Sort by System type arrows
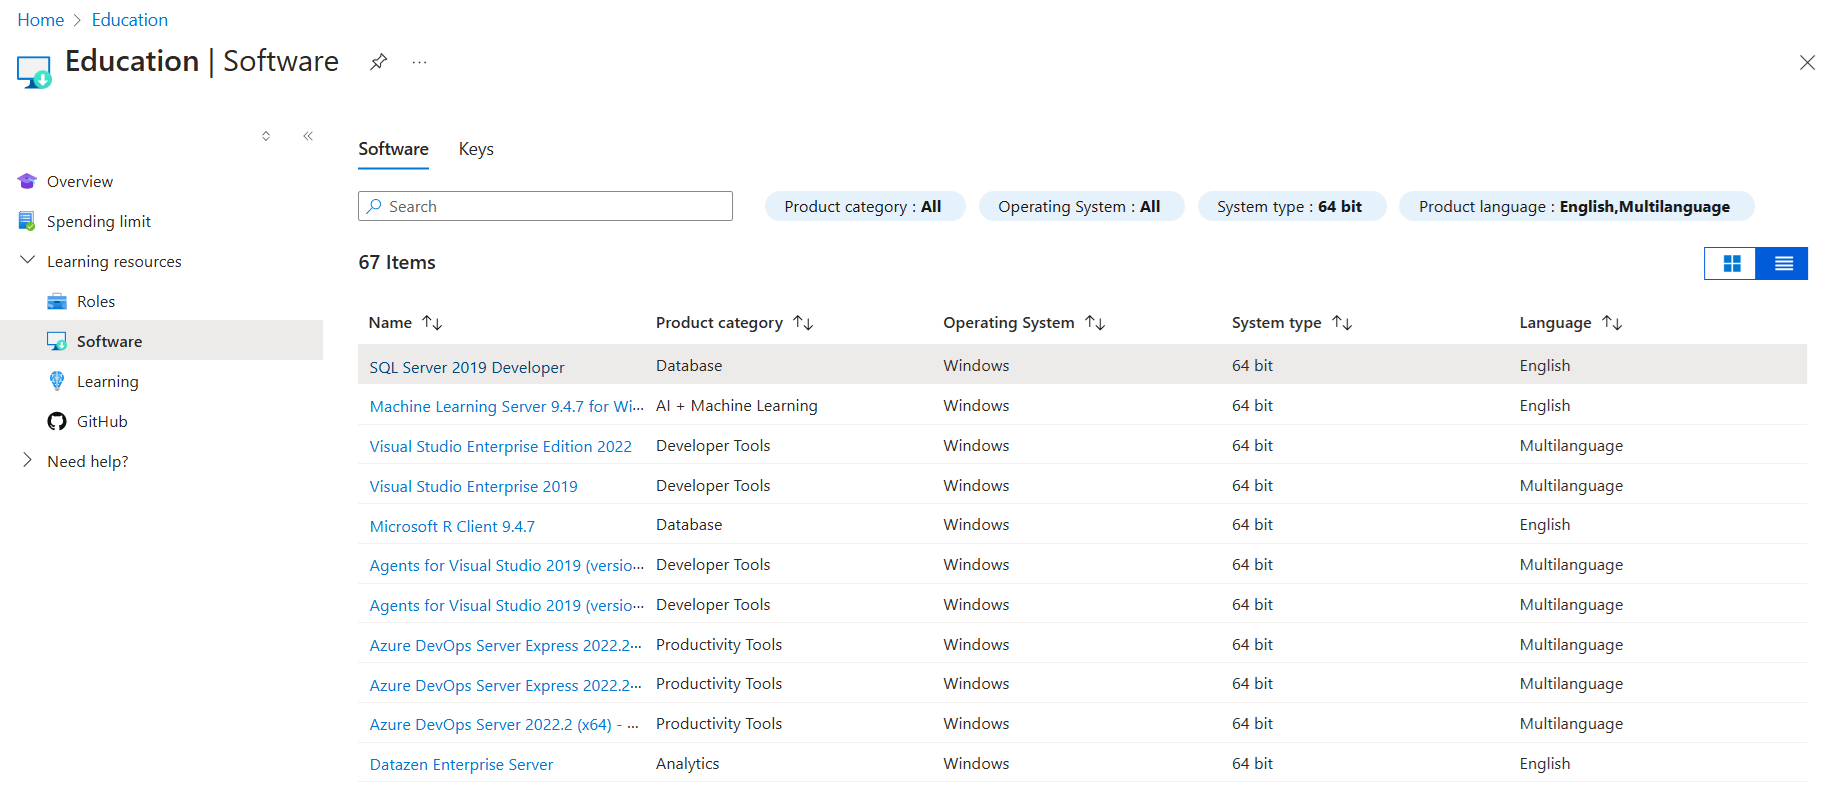 [1342, 322]
